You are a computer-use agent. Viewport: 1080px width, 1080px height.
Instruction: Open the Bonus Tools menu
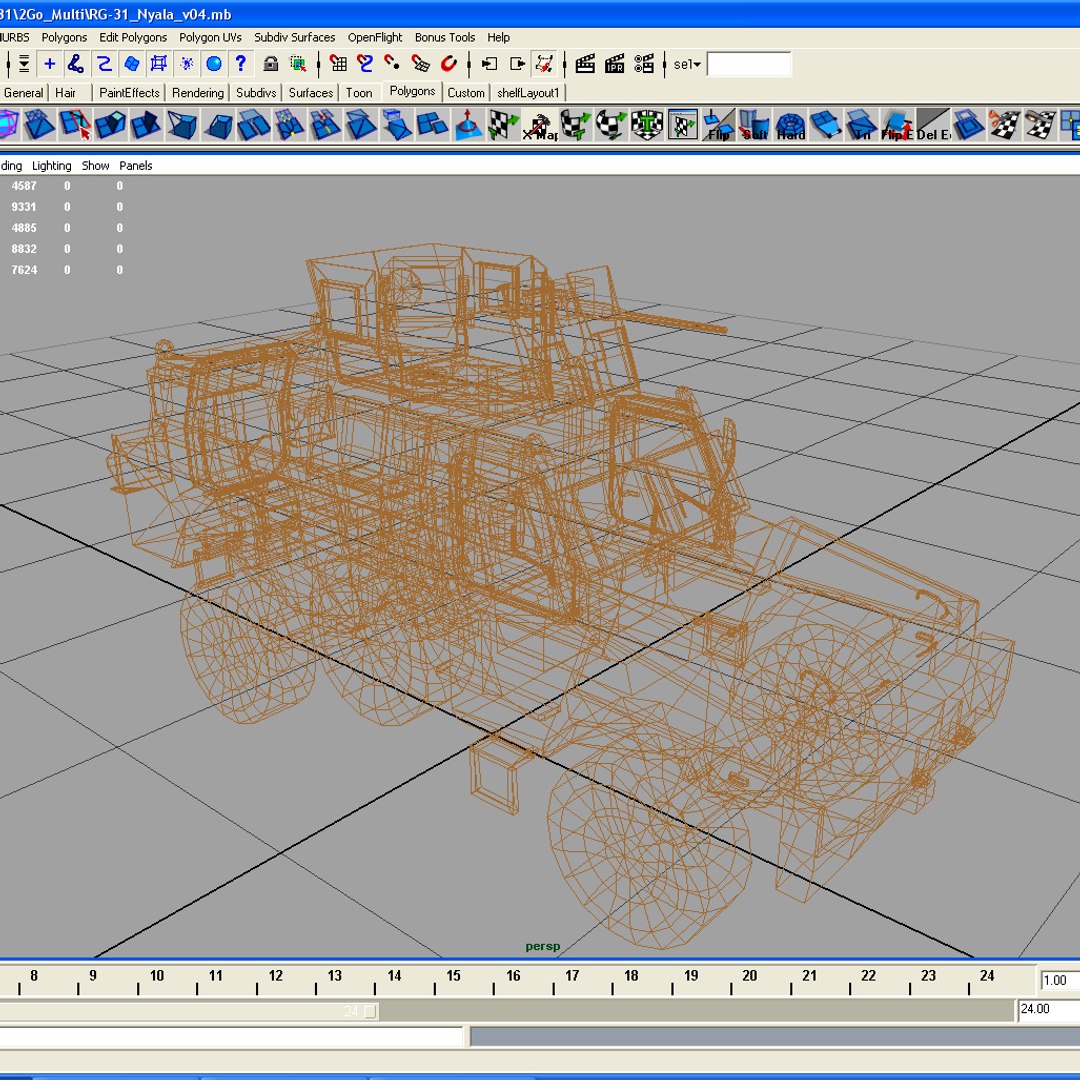pos(445,37)
